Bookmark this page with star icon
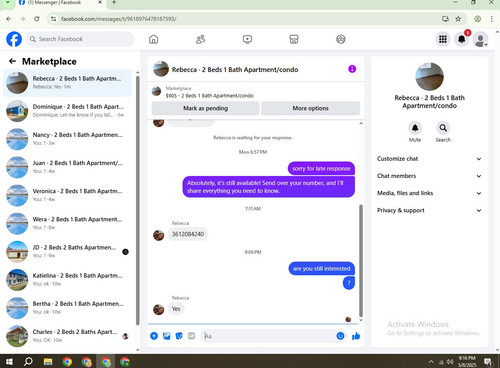This screenshot has height=368, width=500. coord(458,19)
